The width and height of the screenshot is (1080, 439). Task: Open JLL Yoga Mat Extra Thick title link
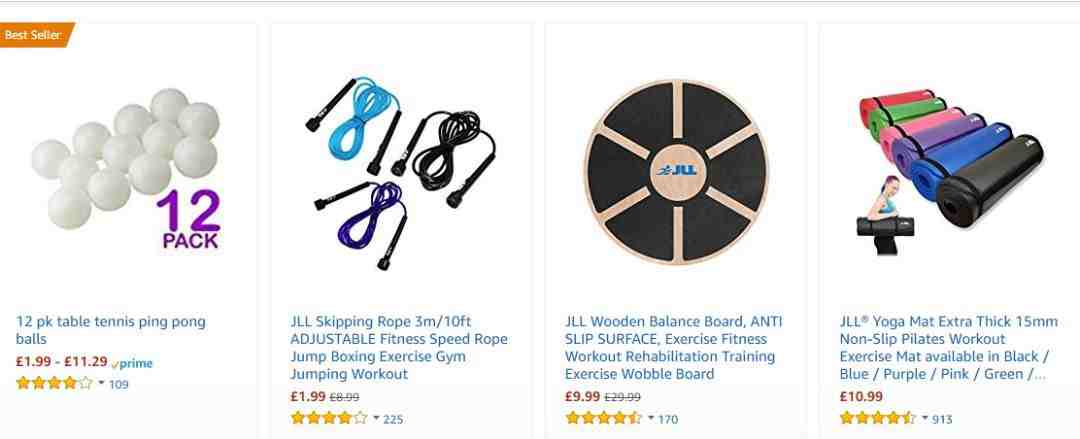tap(948, 347)
